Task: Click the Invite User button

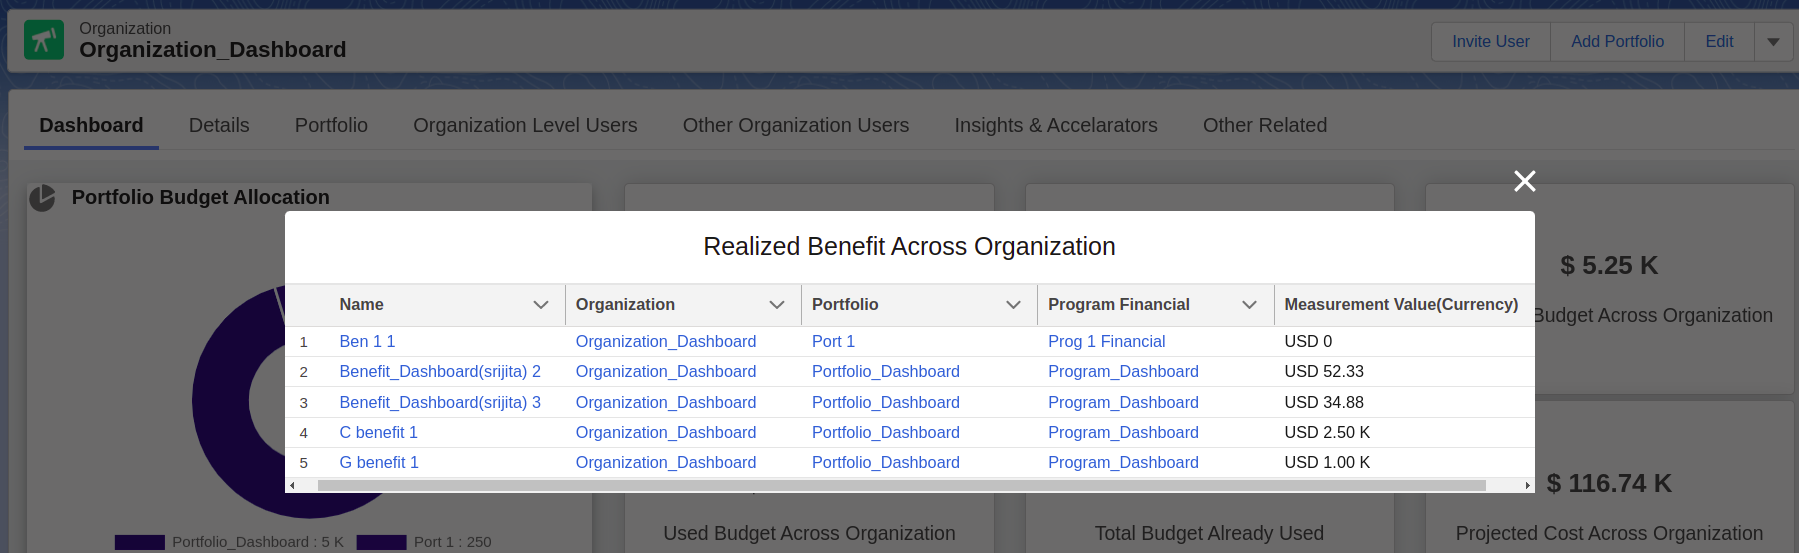Action: coord(1490,42)
